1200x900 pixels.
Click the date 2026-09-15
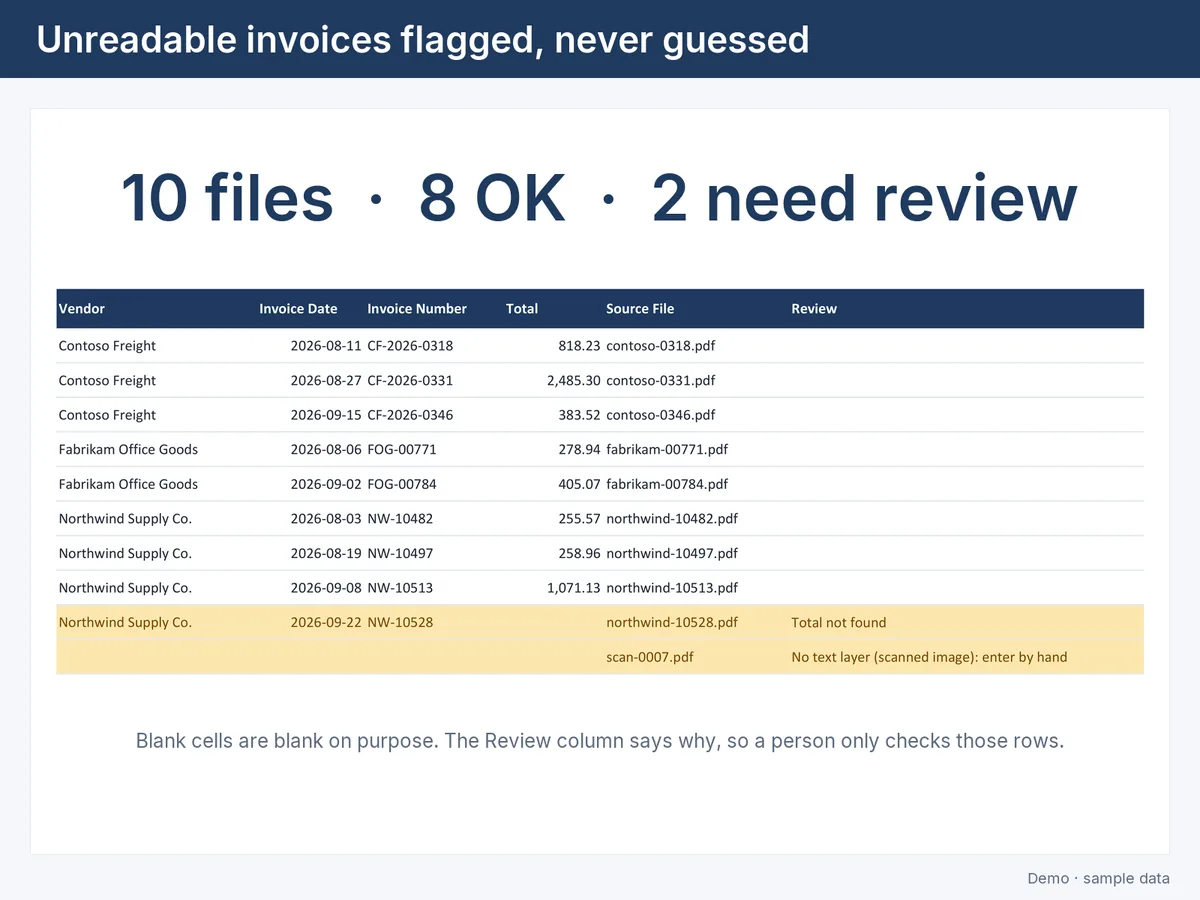(326, 415)
